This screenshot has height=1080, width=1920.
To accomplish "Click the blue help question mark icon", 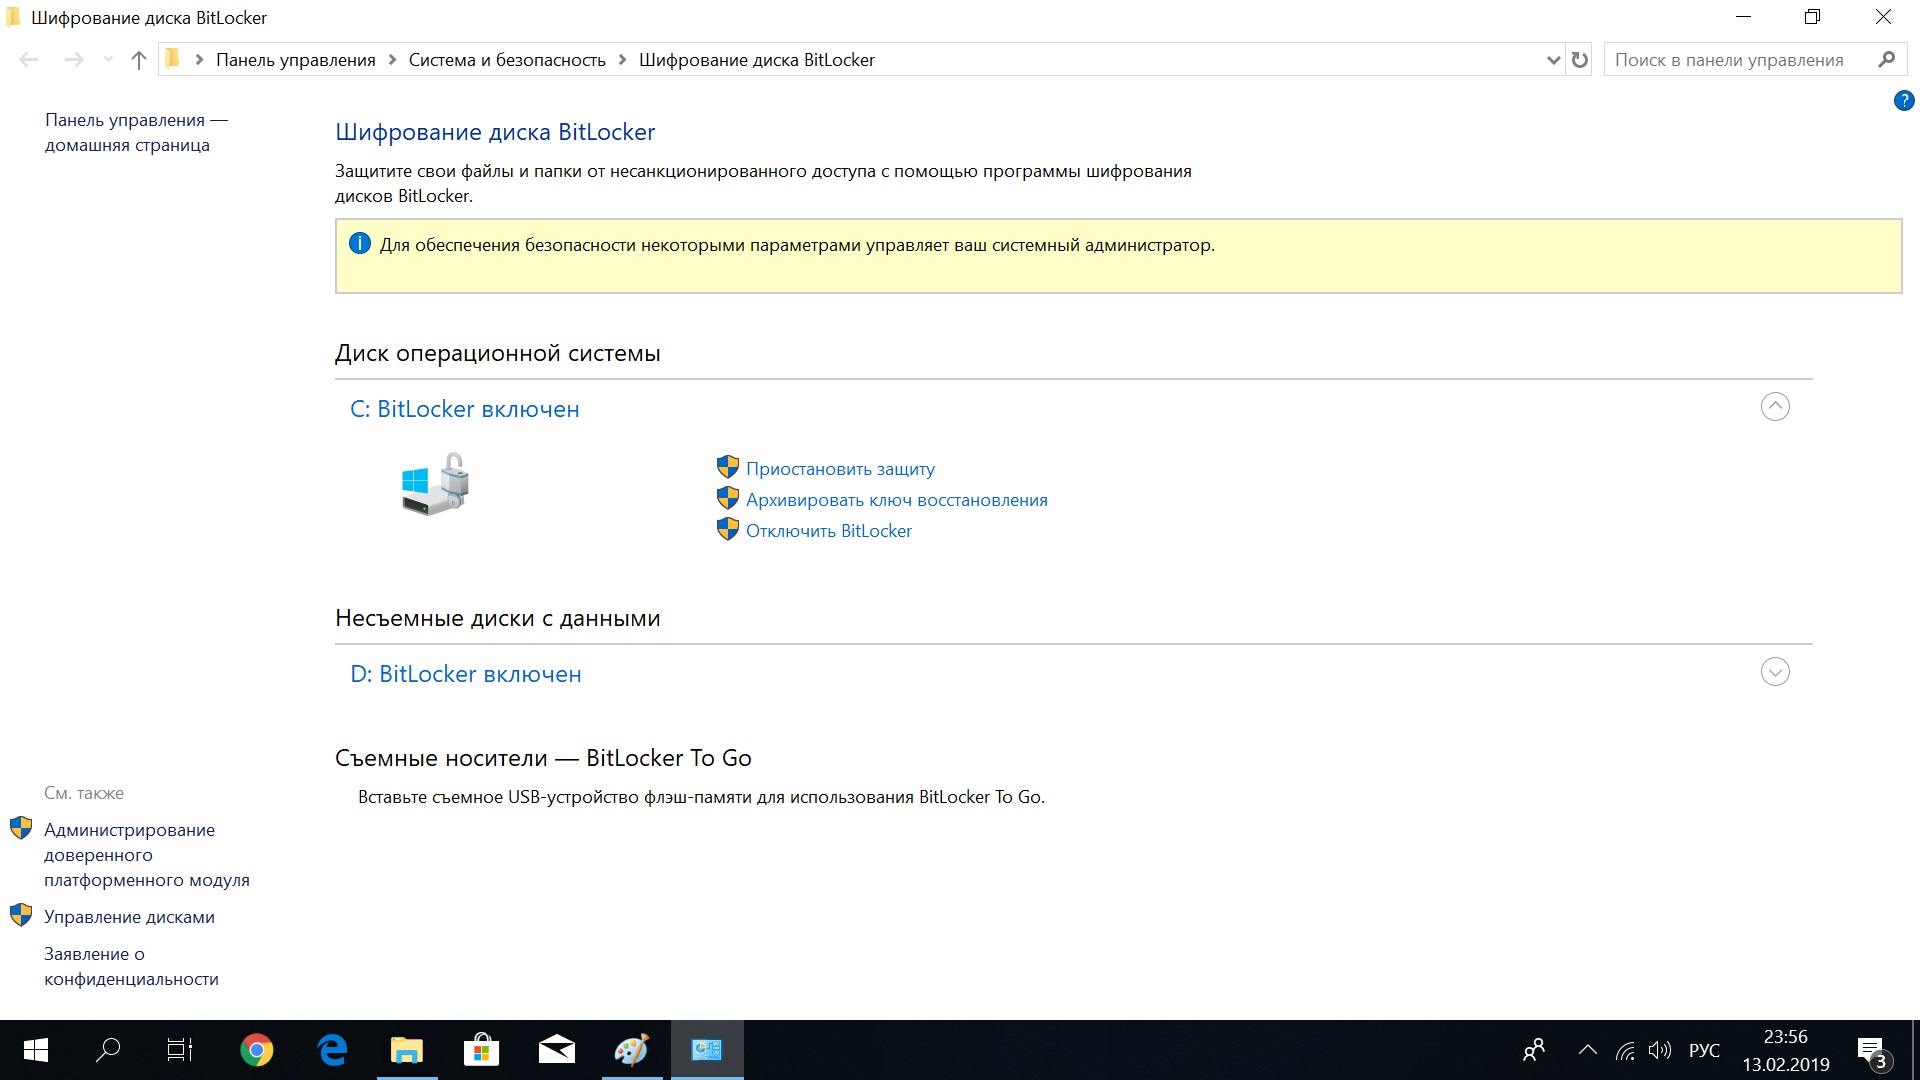I will click(1904, 101).
